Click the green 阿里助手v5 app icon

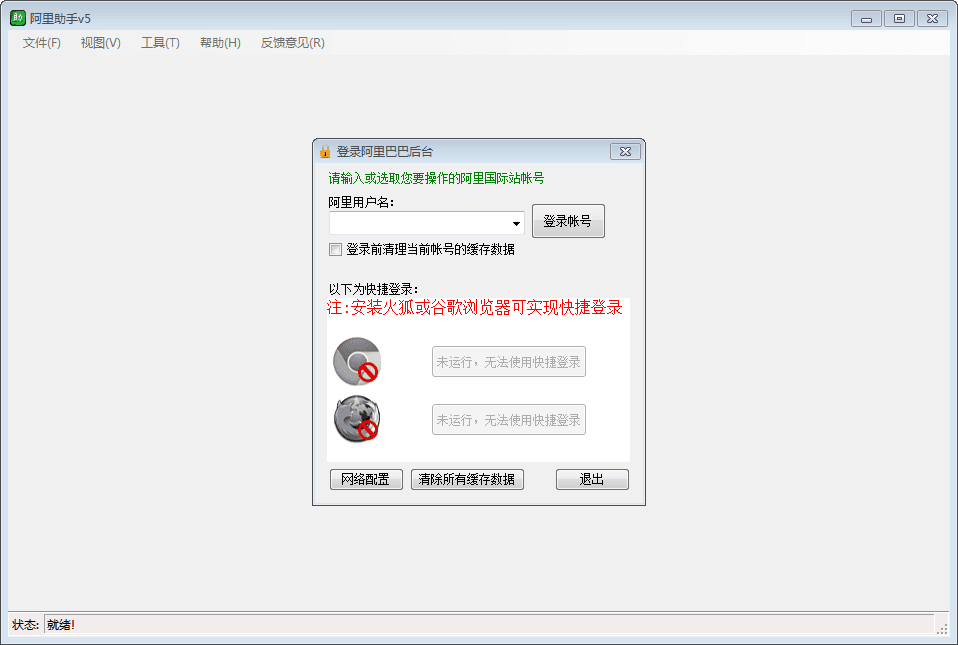[18, 18]
